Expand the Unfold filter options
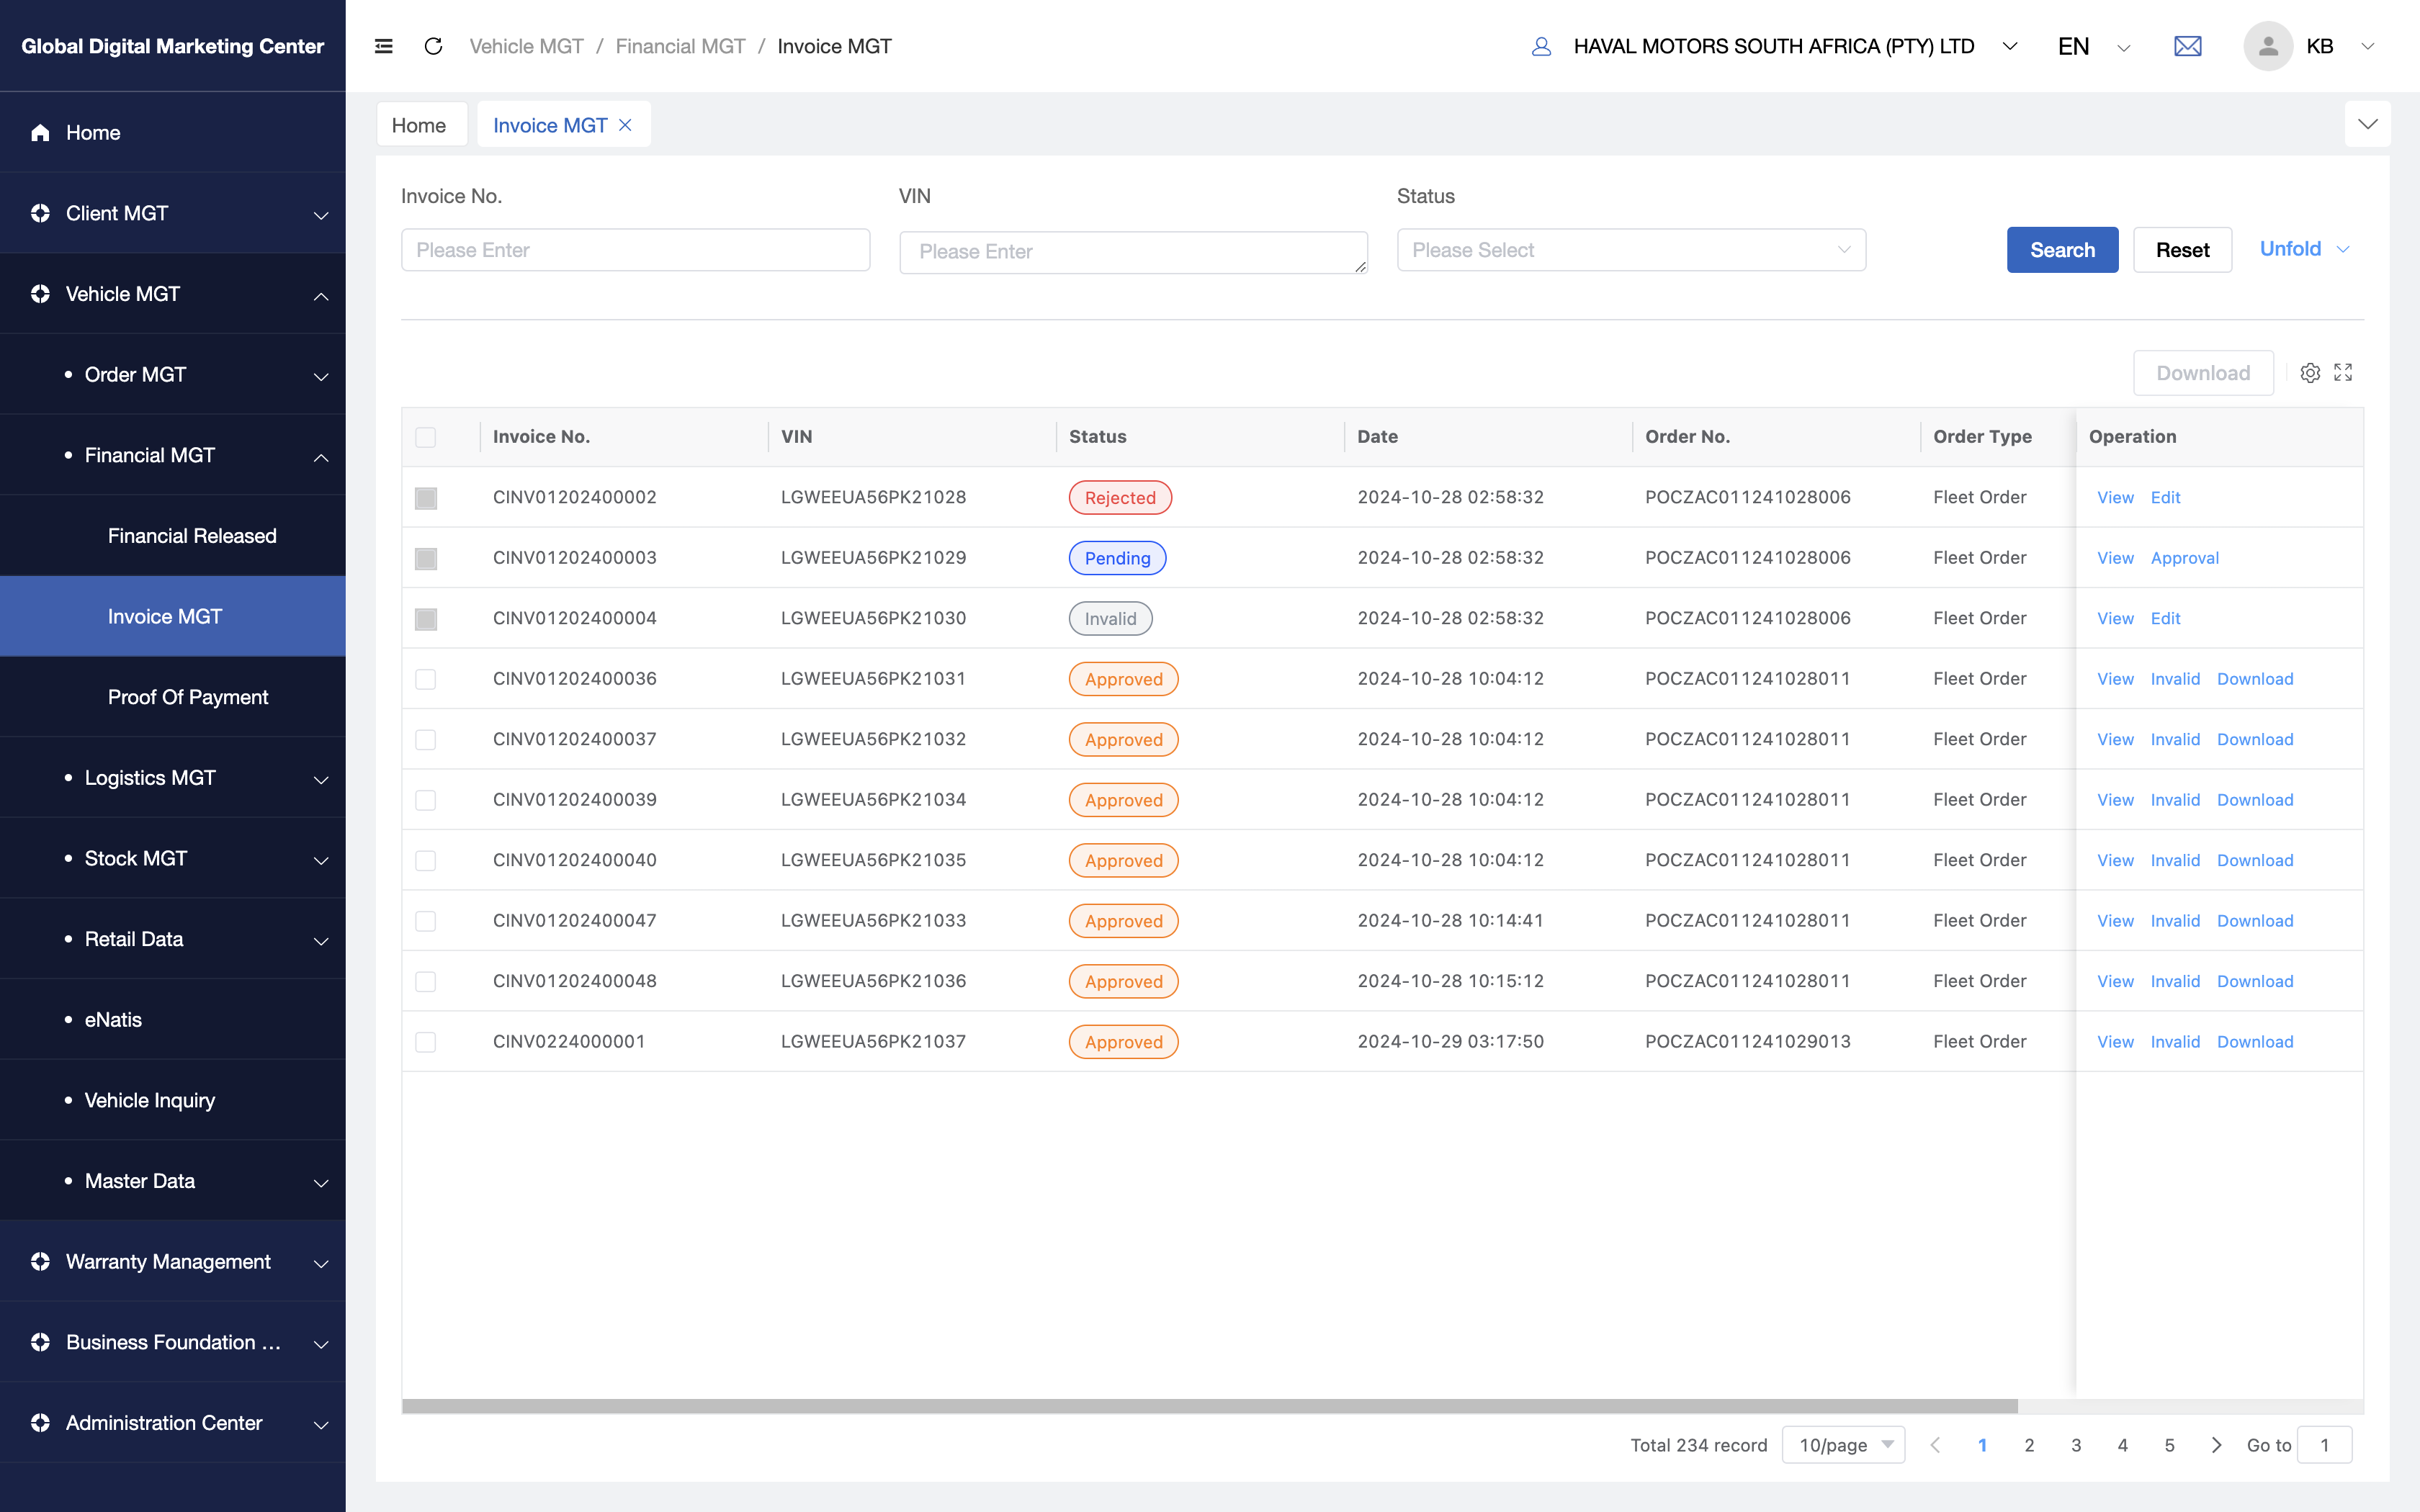The image size is (2420, 1512). (2304, 249)
